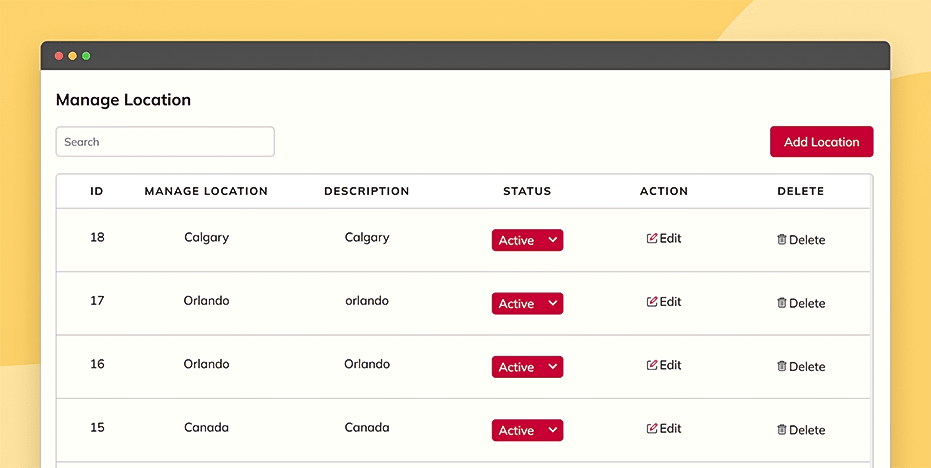Image resolution: width=931 pixels, height=468 pixels.
Task: Click Calgary in the Description column
Action: pyautogui.click(x=367, y=238)
